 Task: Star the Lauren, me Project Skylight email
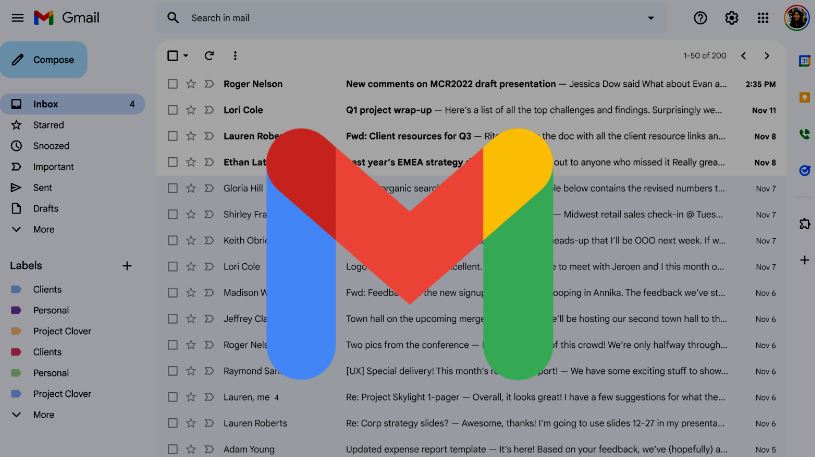coord(191,397)
